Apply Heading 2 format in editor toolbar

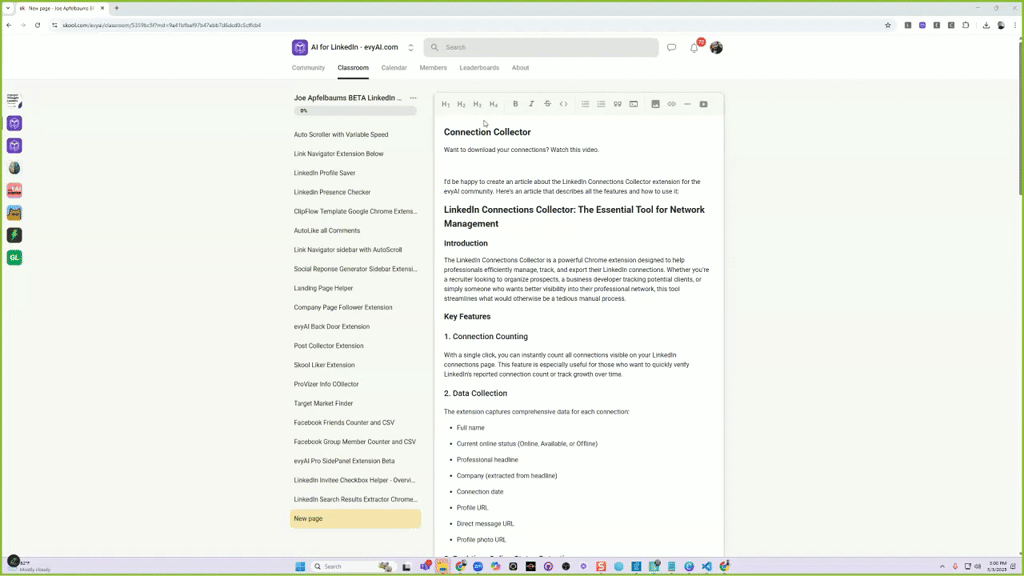(461, 104)
